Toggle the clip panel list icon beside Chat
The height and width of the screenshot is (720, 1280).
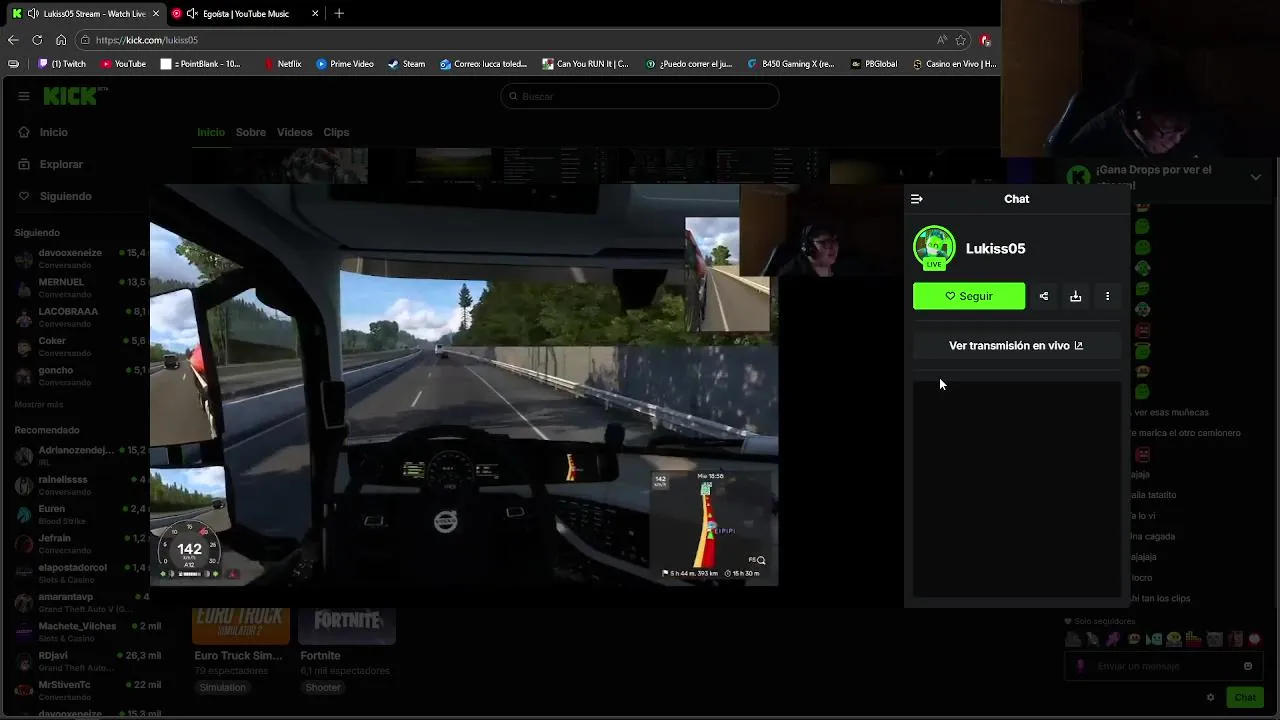coord(917,199)
